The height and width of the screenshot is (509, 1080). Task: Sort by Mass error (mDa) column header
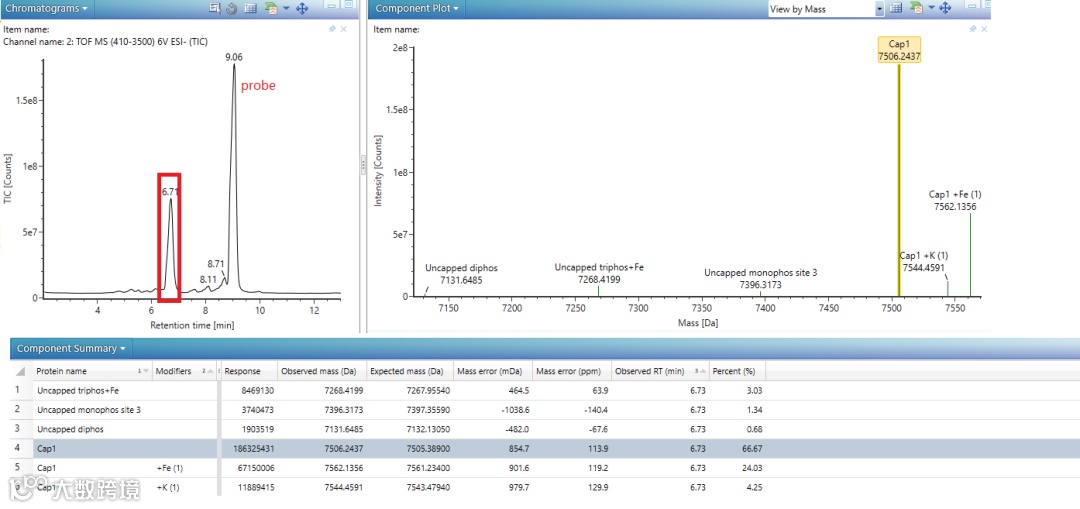click(492, 371)
